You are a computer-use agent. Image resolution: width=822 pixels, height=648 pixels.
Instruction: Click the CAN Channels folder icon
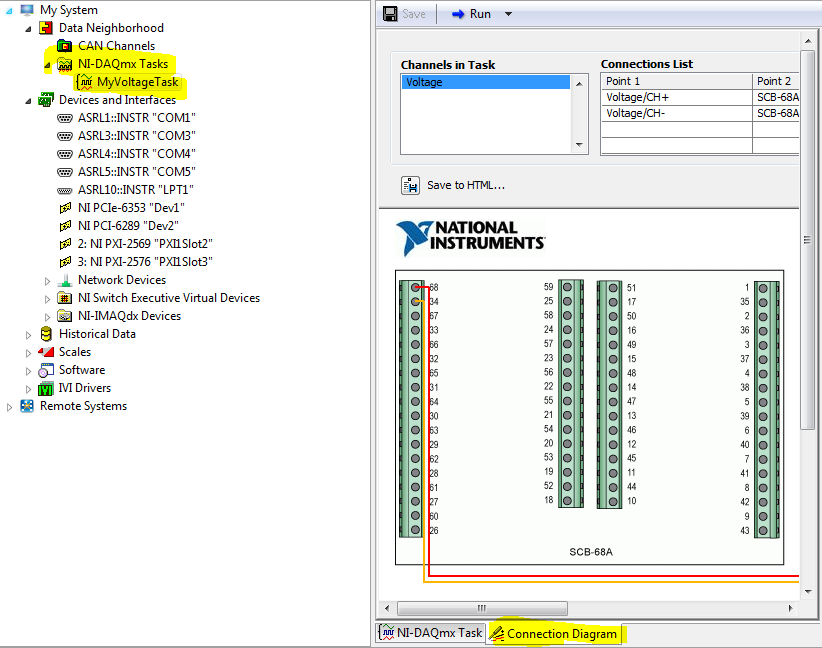pyautogui.click(x=65, y=46)
